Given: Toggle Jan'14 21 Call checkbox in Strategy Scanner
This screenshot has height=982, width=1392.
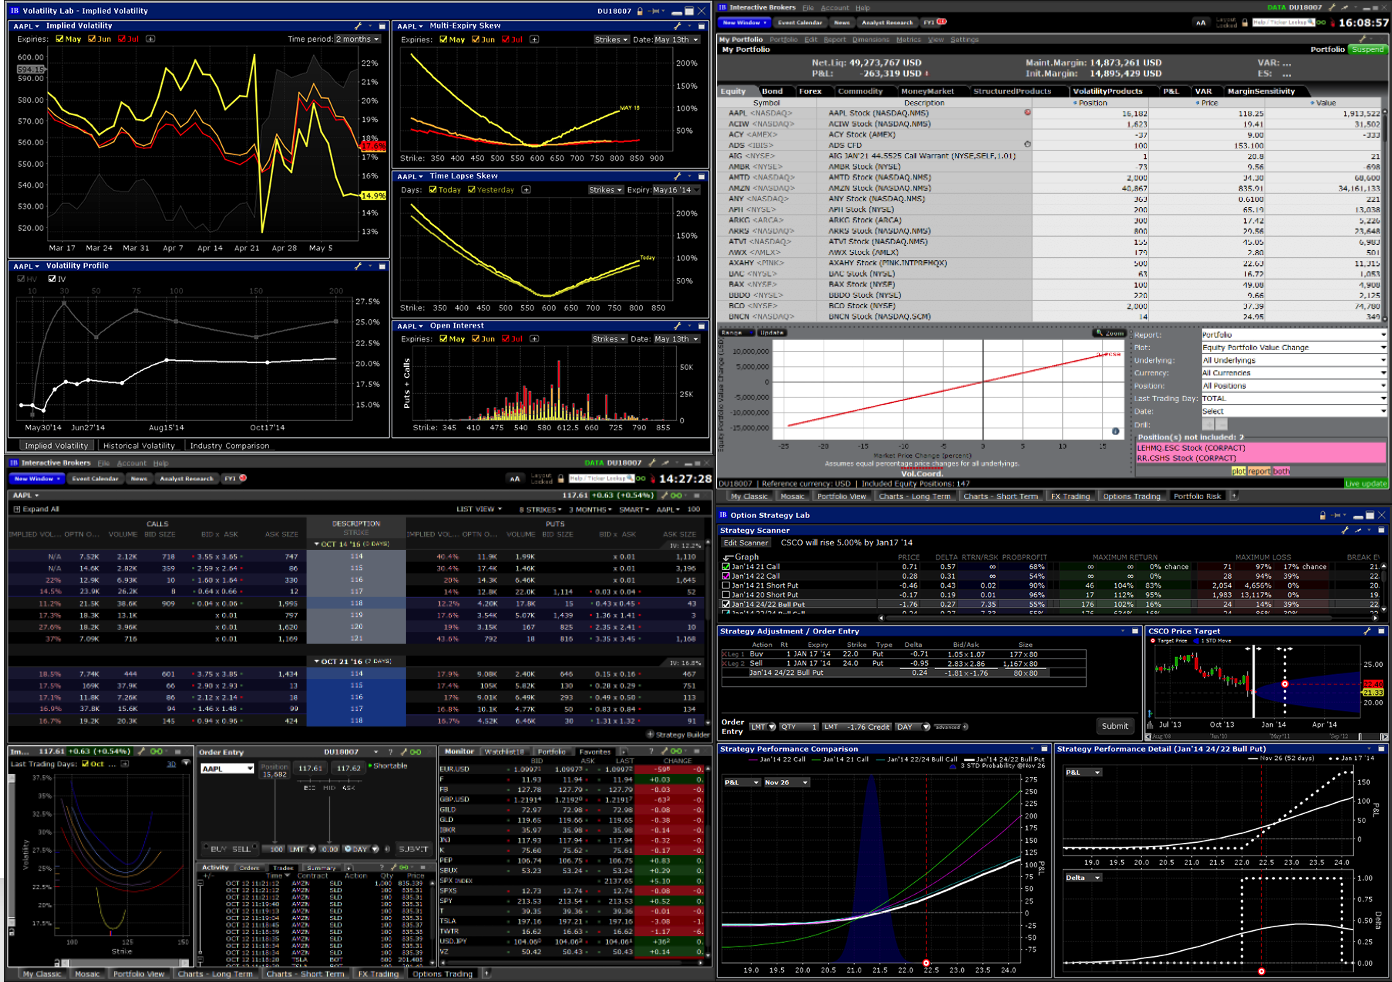Looking at the screenshot, I should click(726, 566).
